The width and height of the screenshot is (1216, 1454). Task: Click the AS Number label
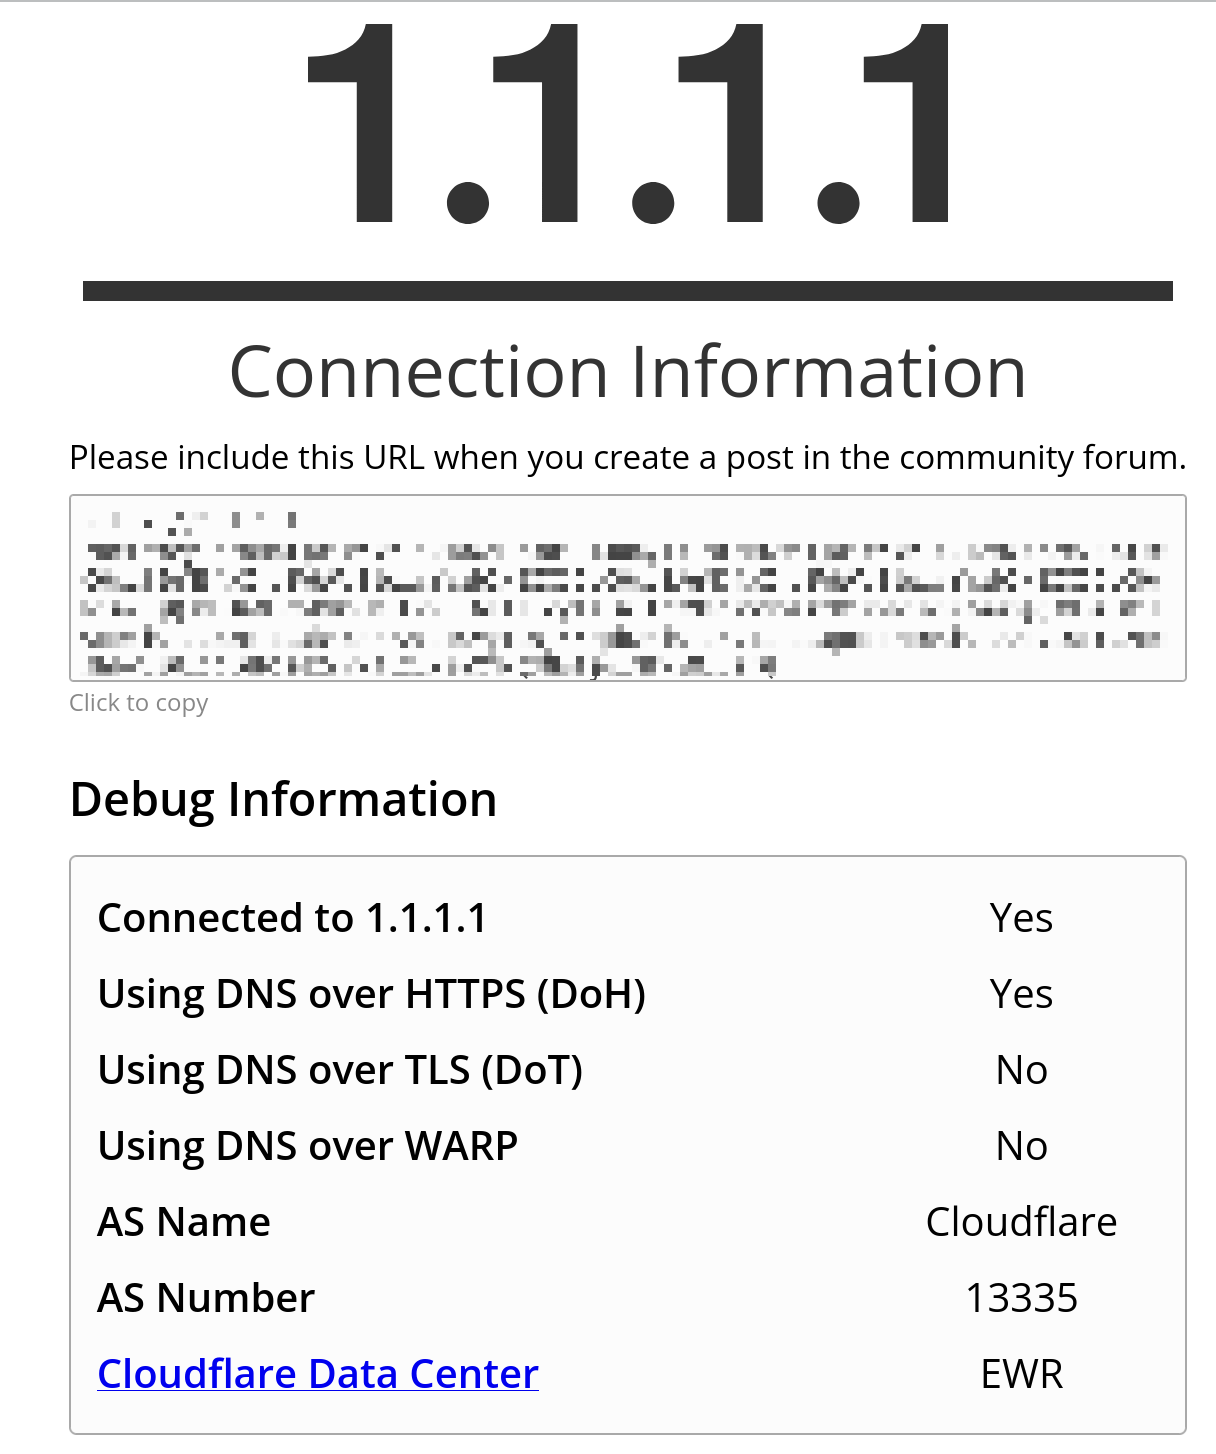tap(205, 1297)
